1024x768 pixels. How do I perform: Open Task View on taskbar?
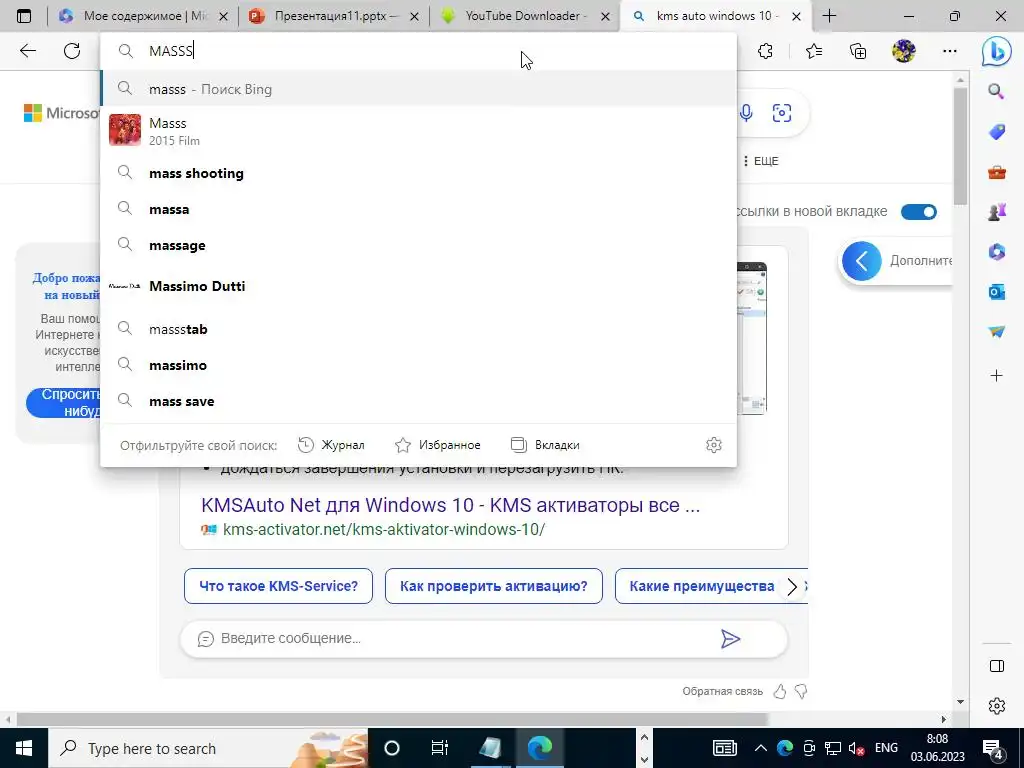click(x=440, y=748)
